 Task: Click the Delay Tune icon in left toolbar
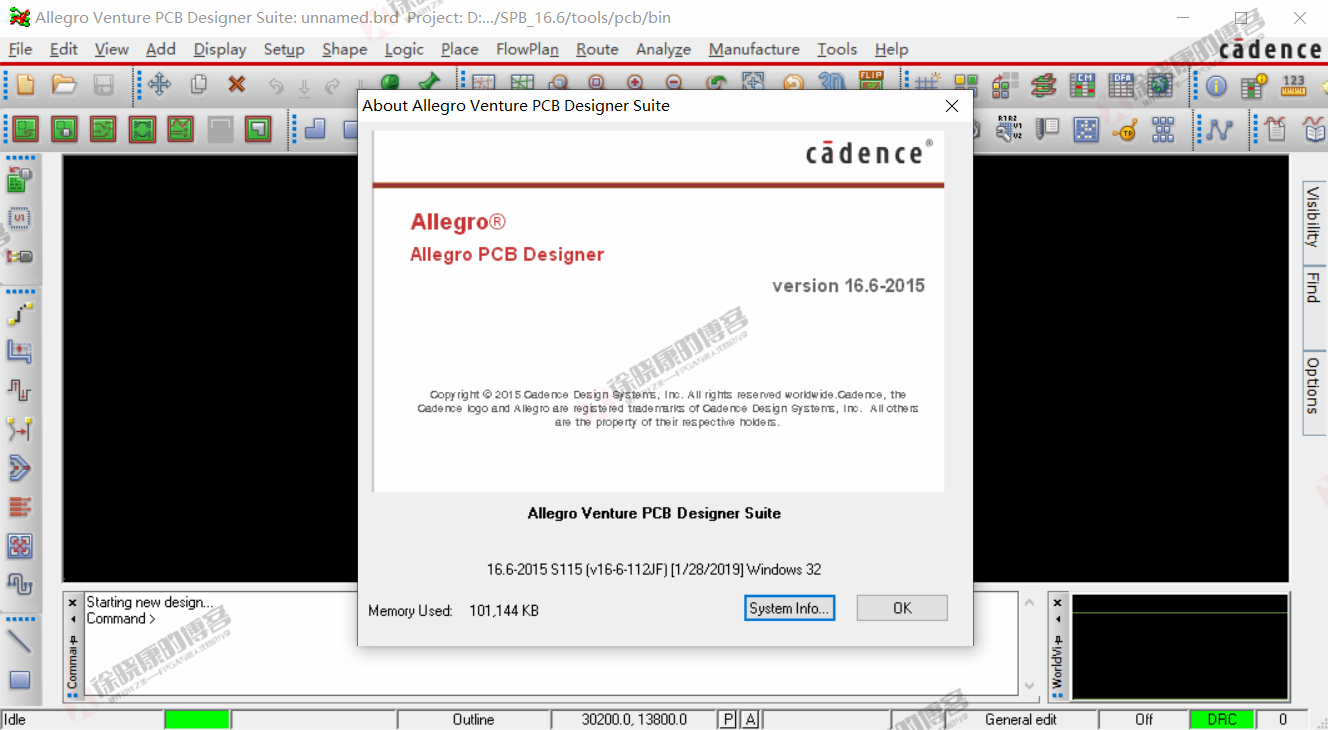tap(20, 389)
